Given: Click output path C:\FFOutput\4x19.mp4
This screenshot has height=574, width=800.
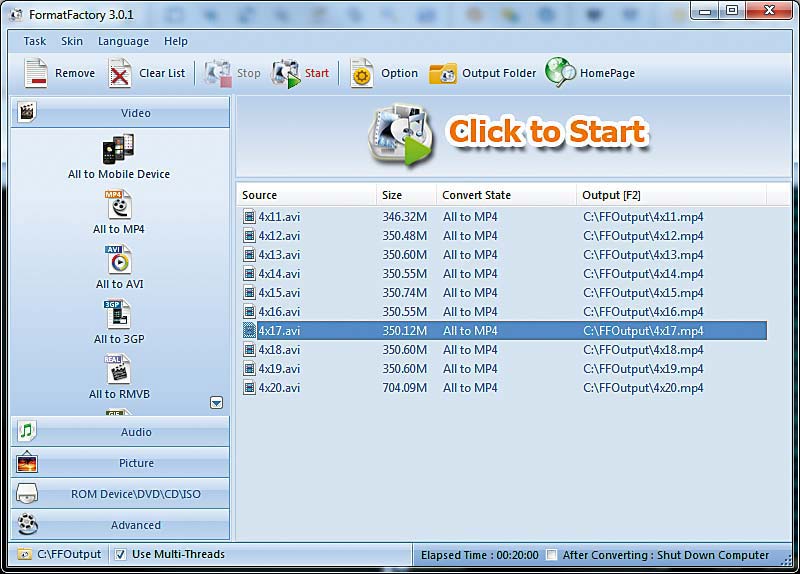Looking at the screenshot, I should [643, 368].
